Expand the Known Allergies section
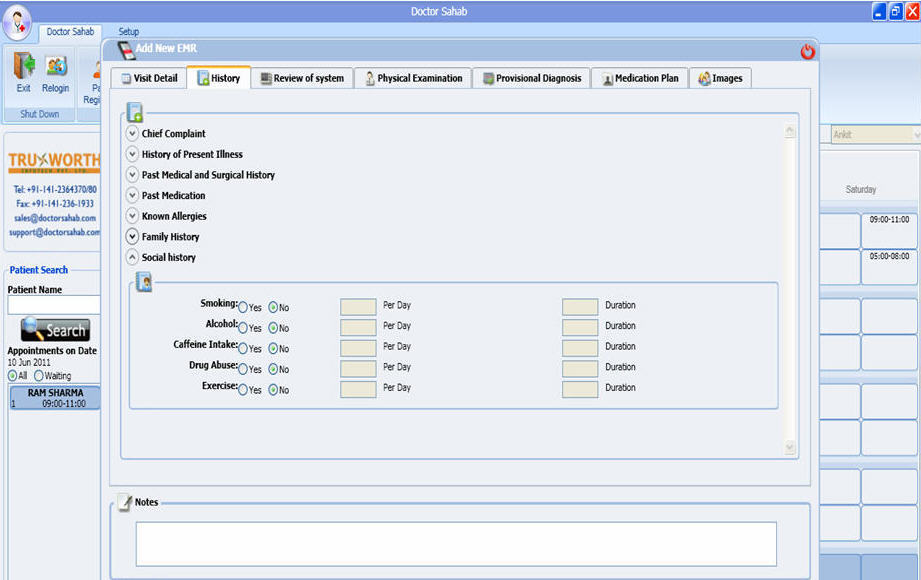This screenshot has width=921, height=580. coord(132,216)
